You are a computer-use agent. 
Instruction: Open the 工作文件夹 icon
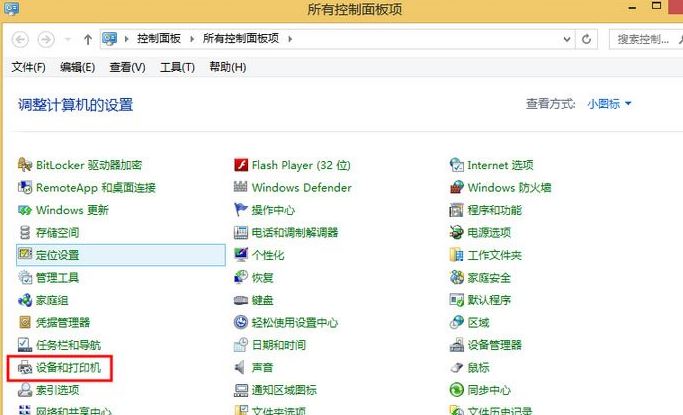tap(456, 255)
